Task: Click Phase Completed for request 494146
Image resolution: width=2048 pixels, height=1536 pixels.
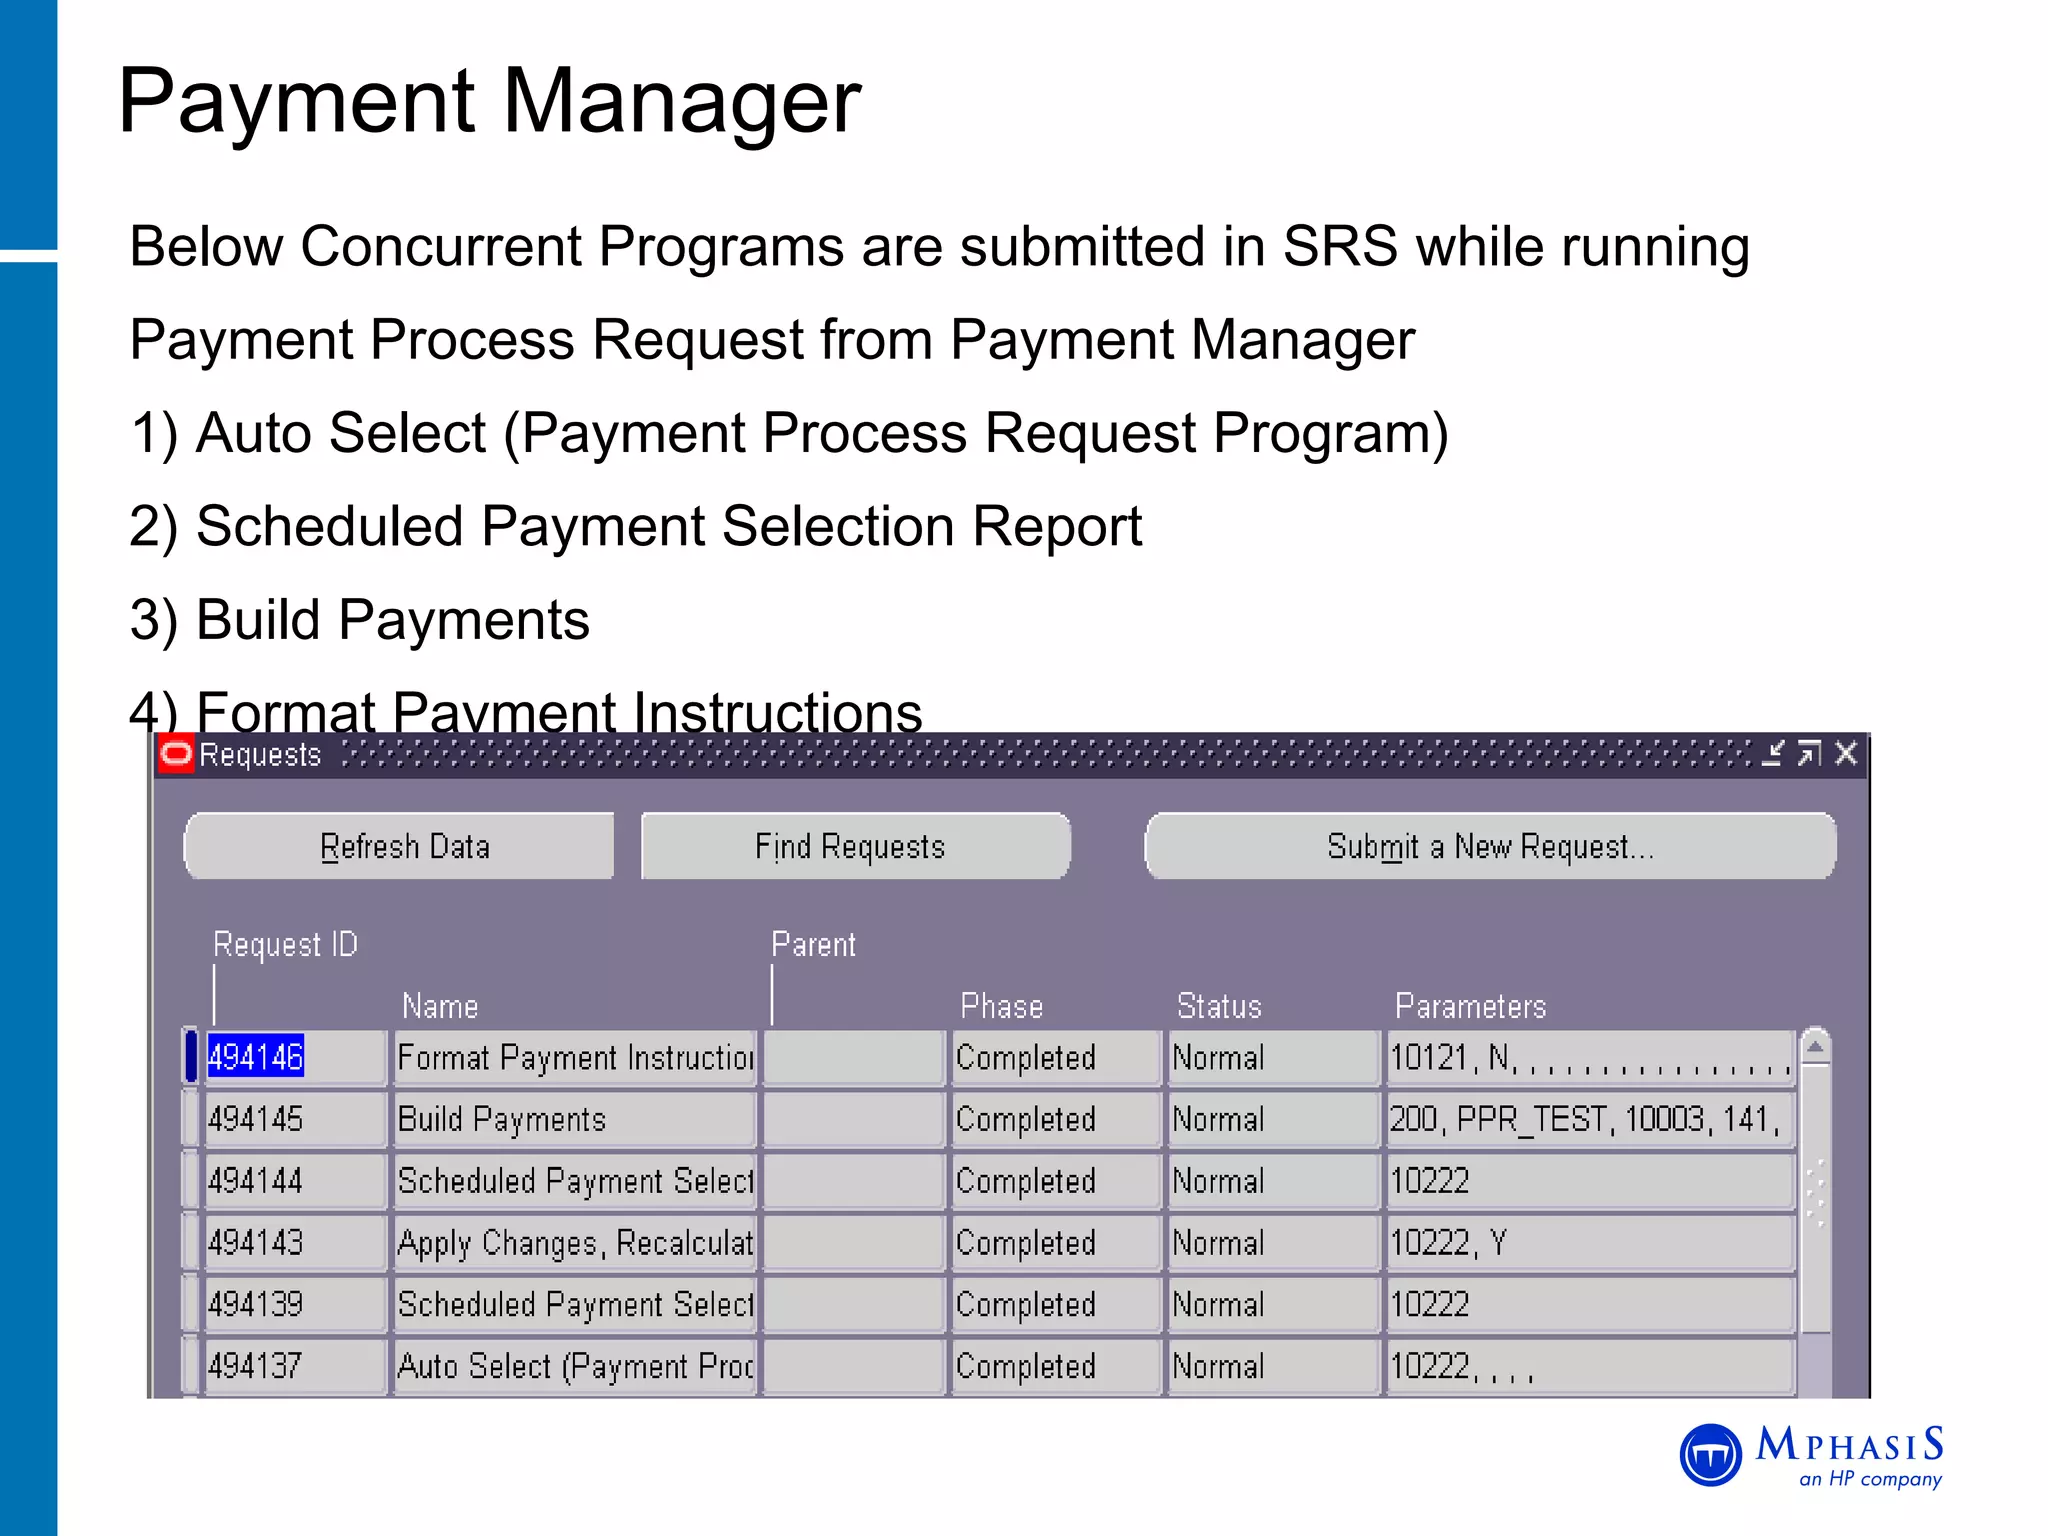Action: coord(1056,1057)
